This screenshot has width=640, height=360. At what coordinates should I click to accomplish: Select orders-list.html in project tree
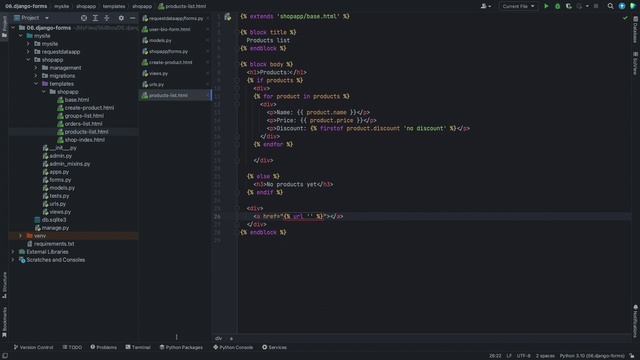pos(83,124)
